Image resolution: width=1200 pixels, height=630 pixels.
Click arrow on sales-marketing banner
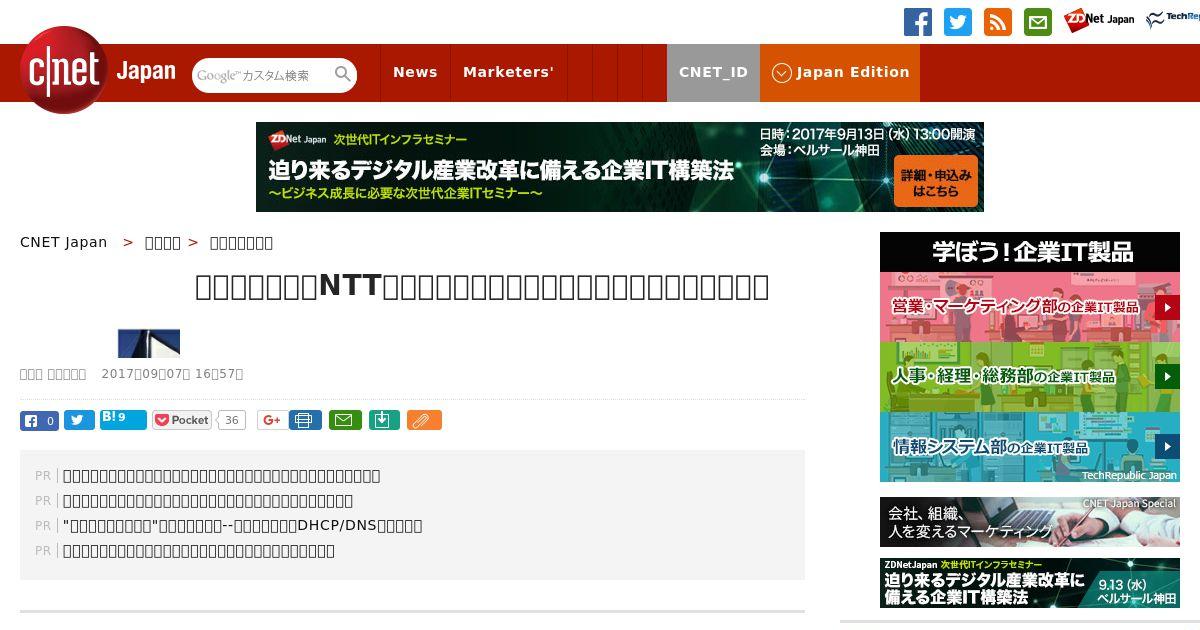pyautogui.click(x=1167, y=307)
